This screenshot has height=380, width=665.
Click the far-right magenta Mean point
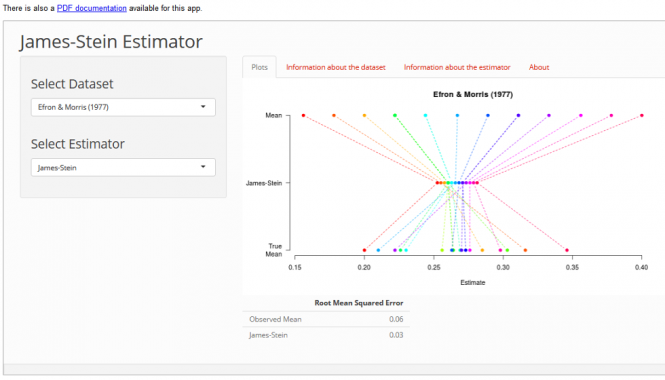coord(642,115)
